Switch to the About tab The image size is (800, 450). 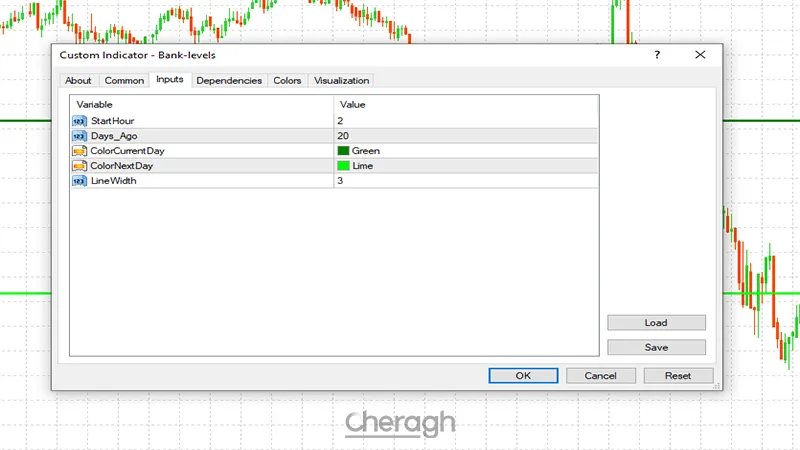pyautogui.click(x=78, y=81)
